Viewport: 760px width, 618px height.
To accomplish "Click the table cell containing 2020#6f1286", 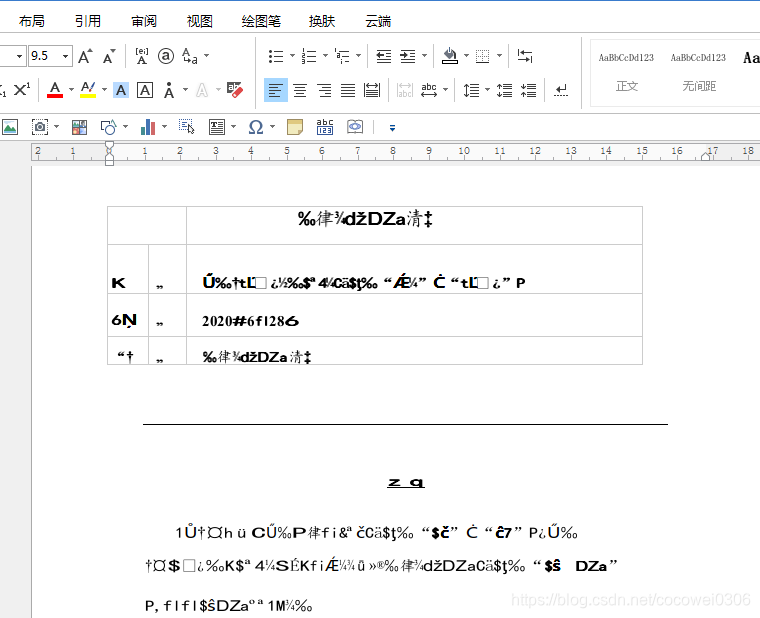I will (414, 316).
